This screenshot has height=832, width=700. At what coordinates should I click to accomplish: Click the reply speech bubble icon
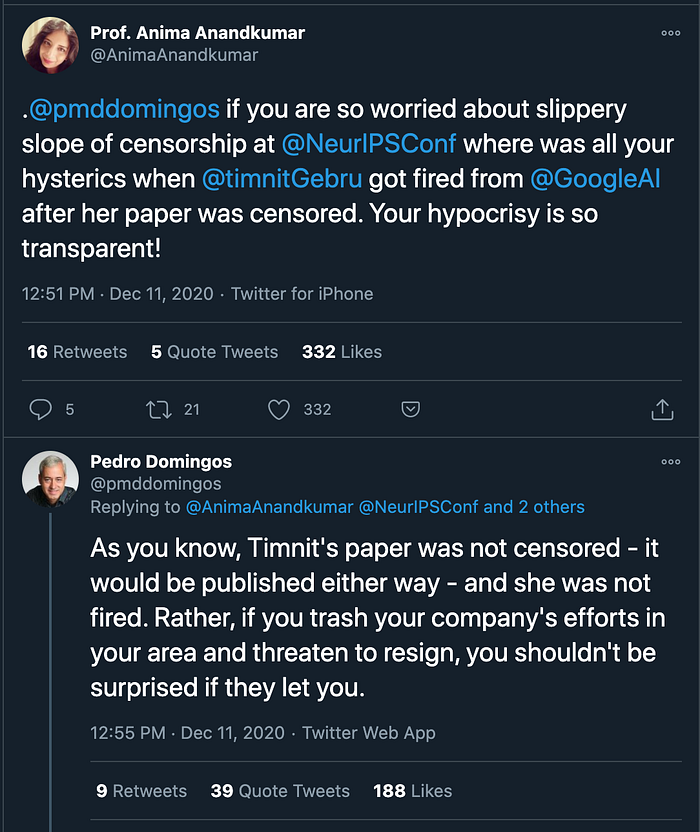pos(40,409)
